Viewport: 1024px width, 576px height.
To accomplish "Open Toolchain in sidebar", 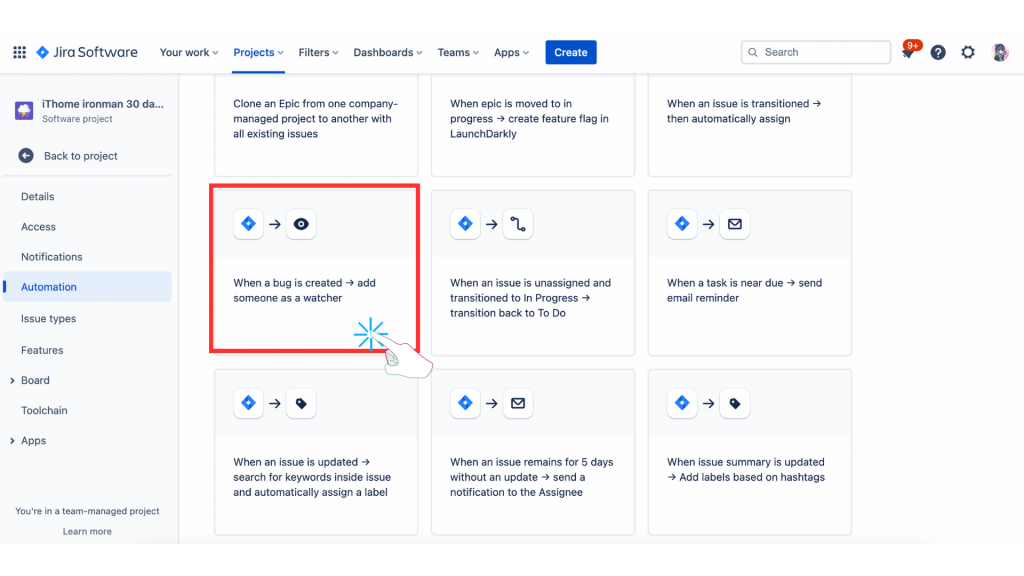I will tap(44, 410).
